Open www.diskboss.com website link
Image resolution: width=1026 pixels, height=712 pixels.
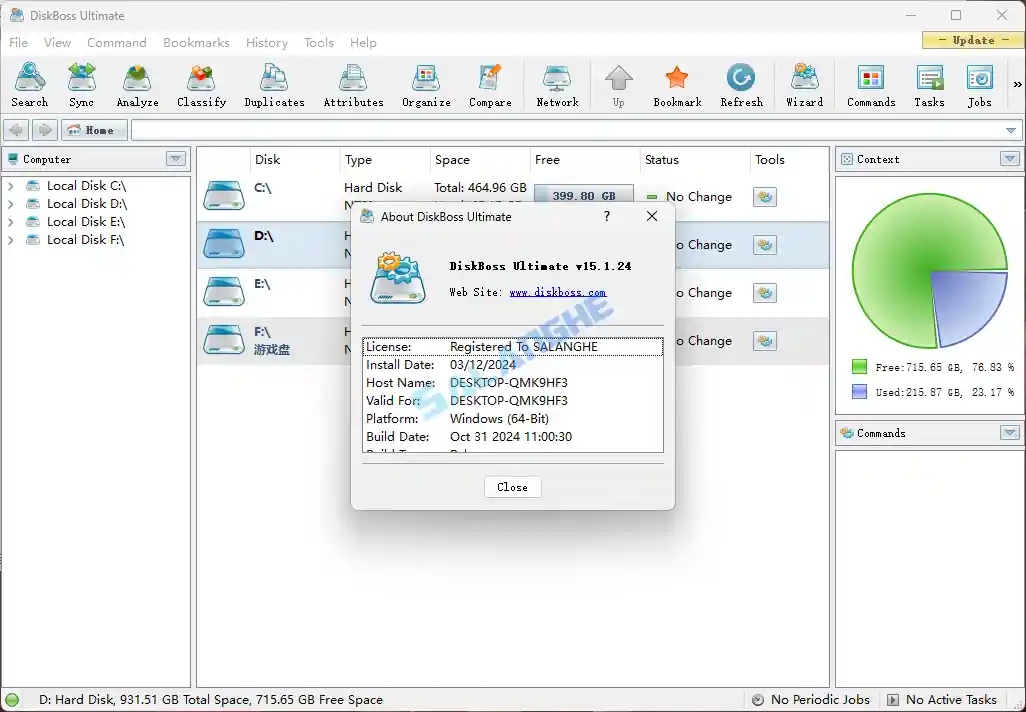tap(557, 293)
